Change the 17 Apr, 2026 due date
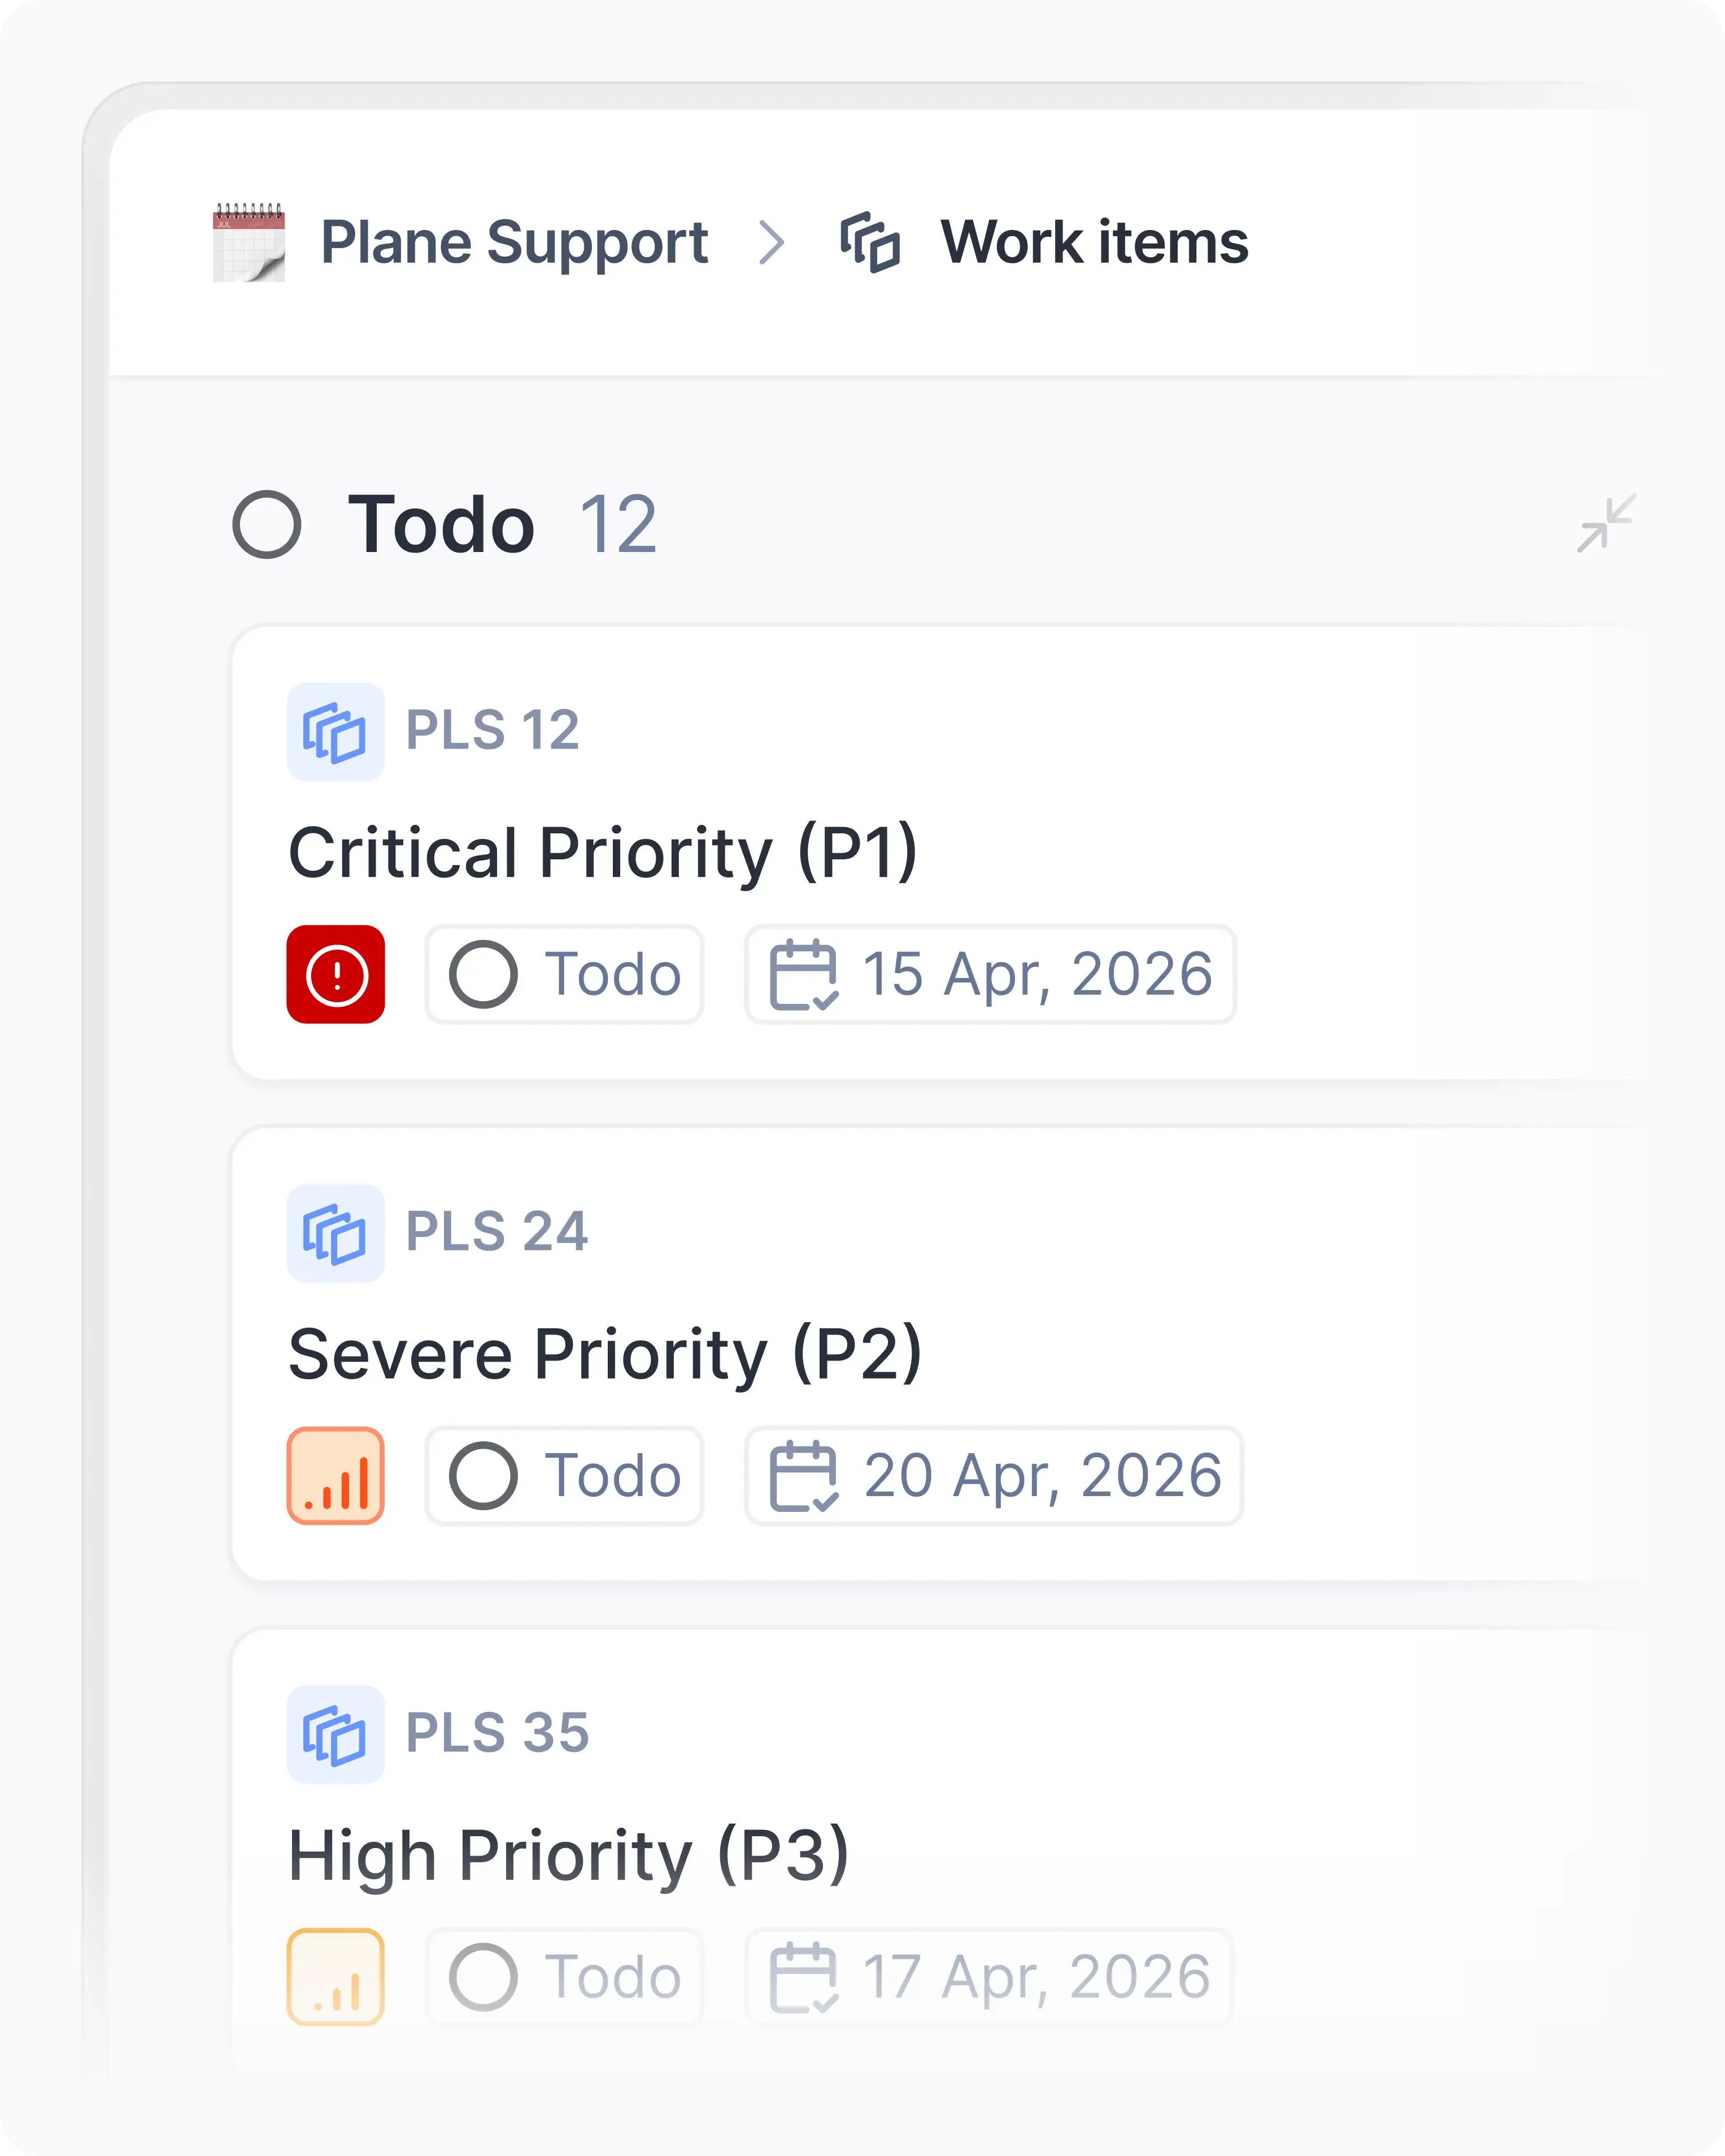 coord(989,1977)
